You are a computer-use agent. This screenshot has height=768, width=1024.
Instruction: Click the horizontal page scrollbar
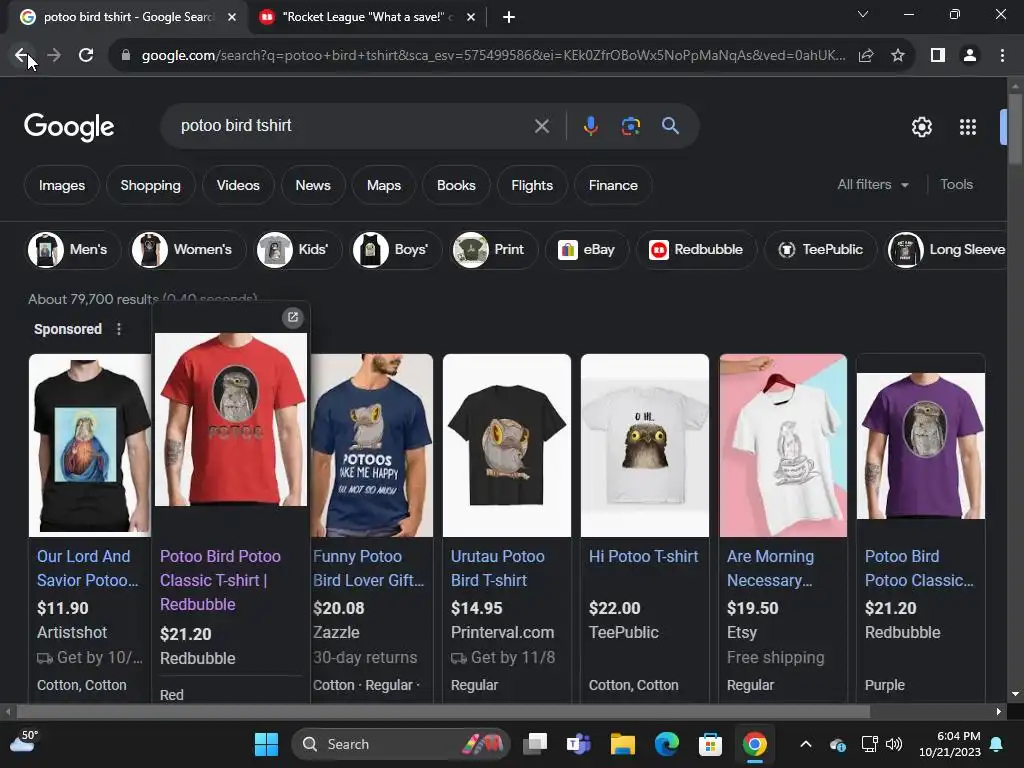tap(443, 711)
